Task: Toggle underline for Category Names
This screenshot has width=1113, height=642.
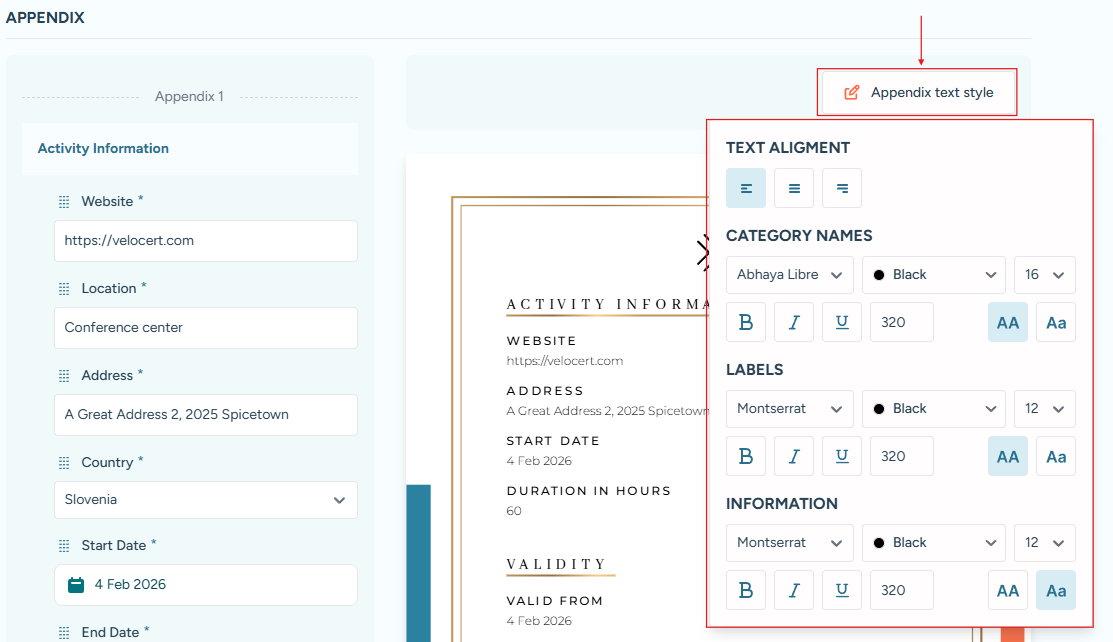Action: pyautogui.click(x=842, y=322)
